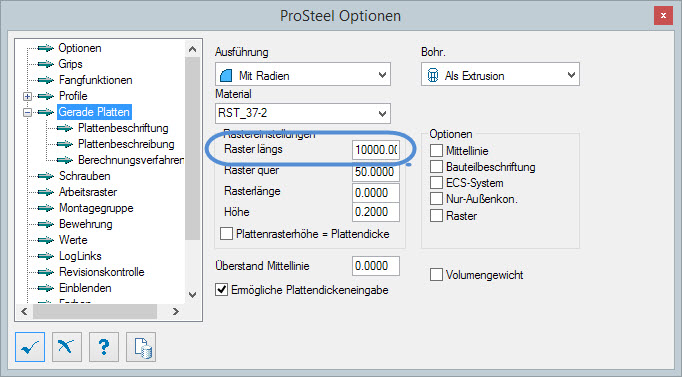Select Grips in the tree

click(x=70, y=64)
